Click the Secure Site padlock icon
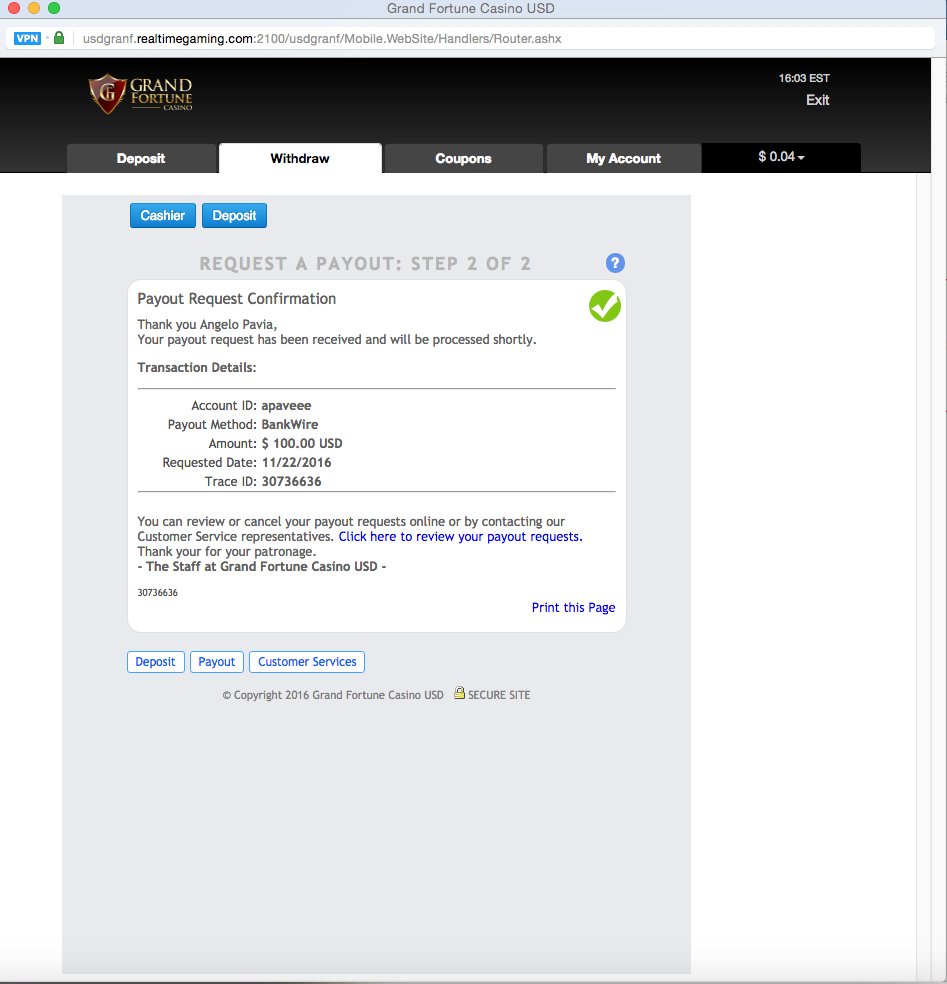 point(459,693)
